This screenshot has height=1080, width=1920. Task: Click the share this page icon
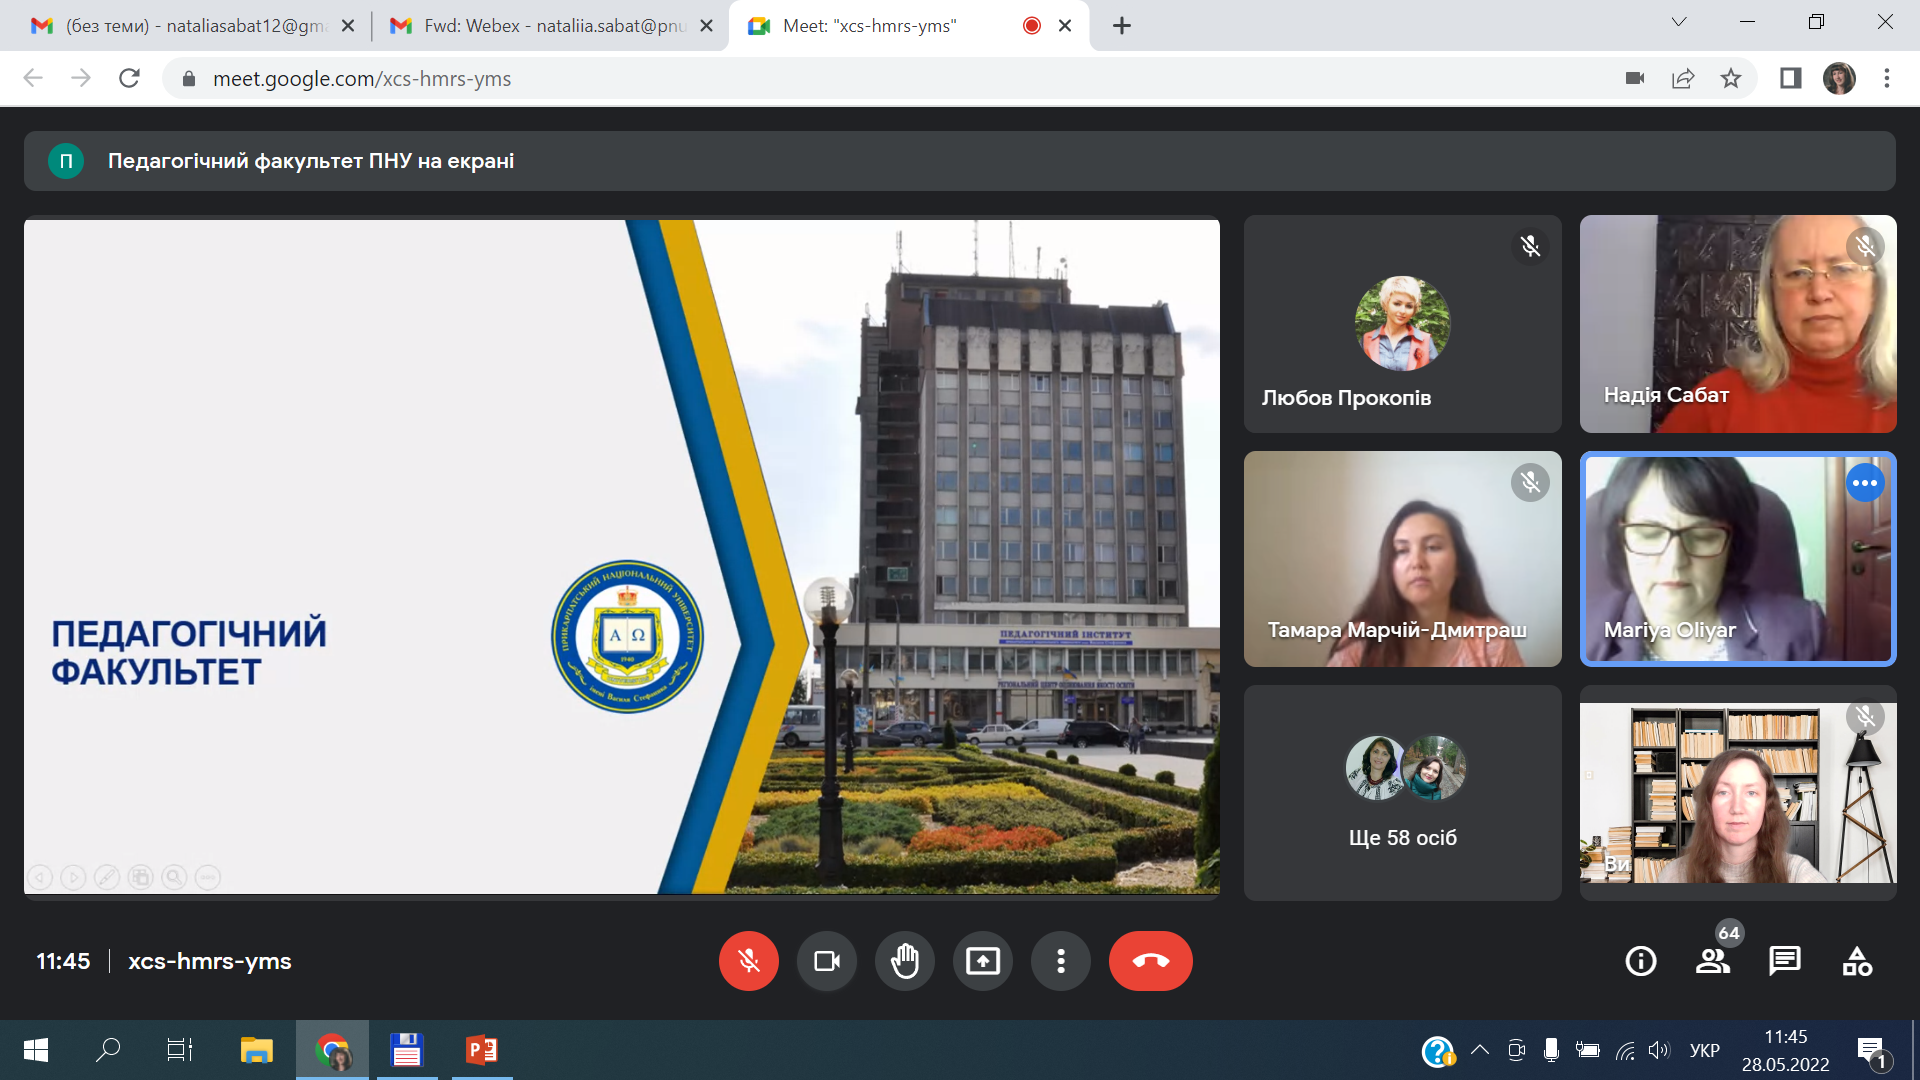point(1683,78)
